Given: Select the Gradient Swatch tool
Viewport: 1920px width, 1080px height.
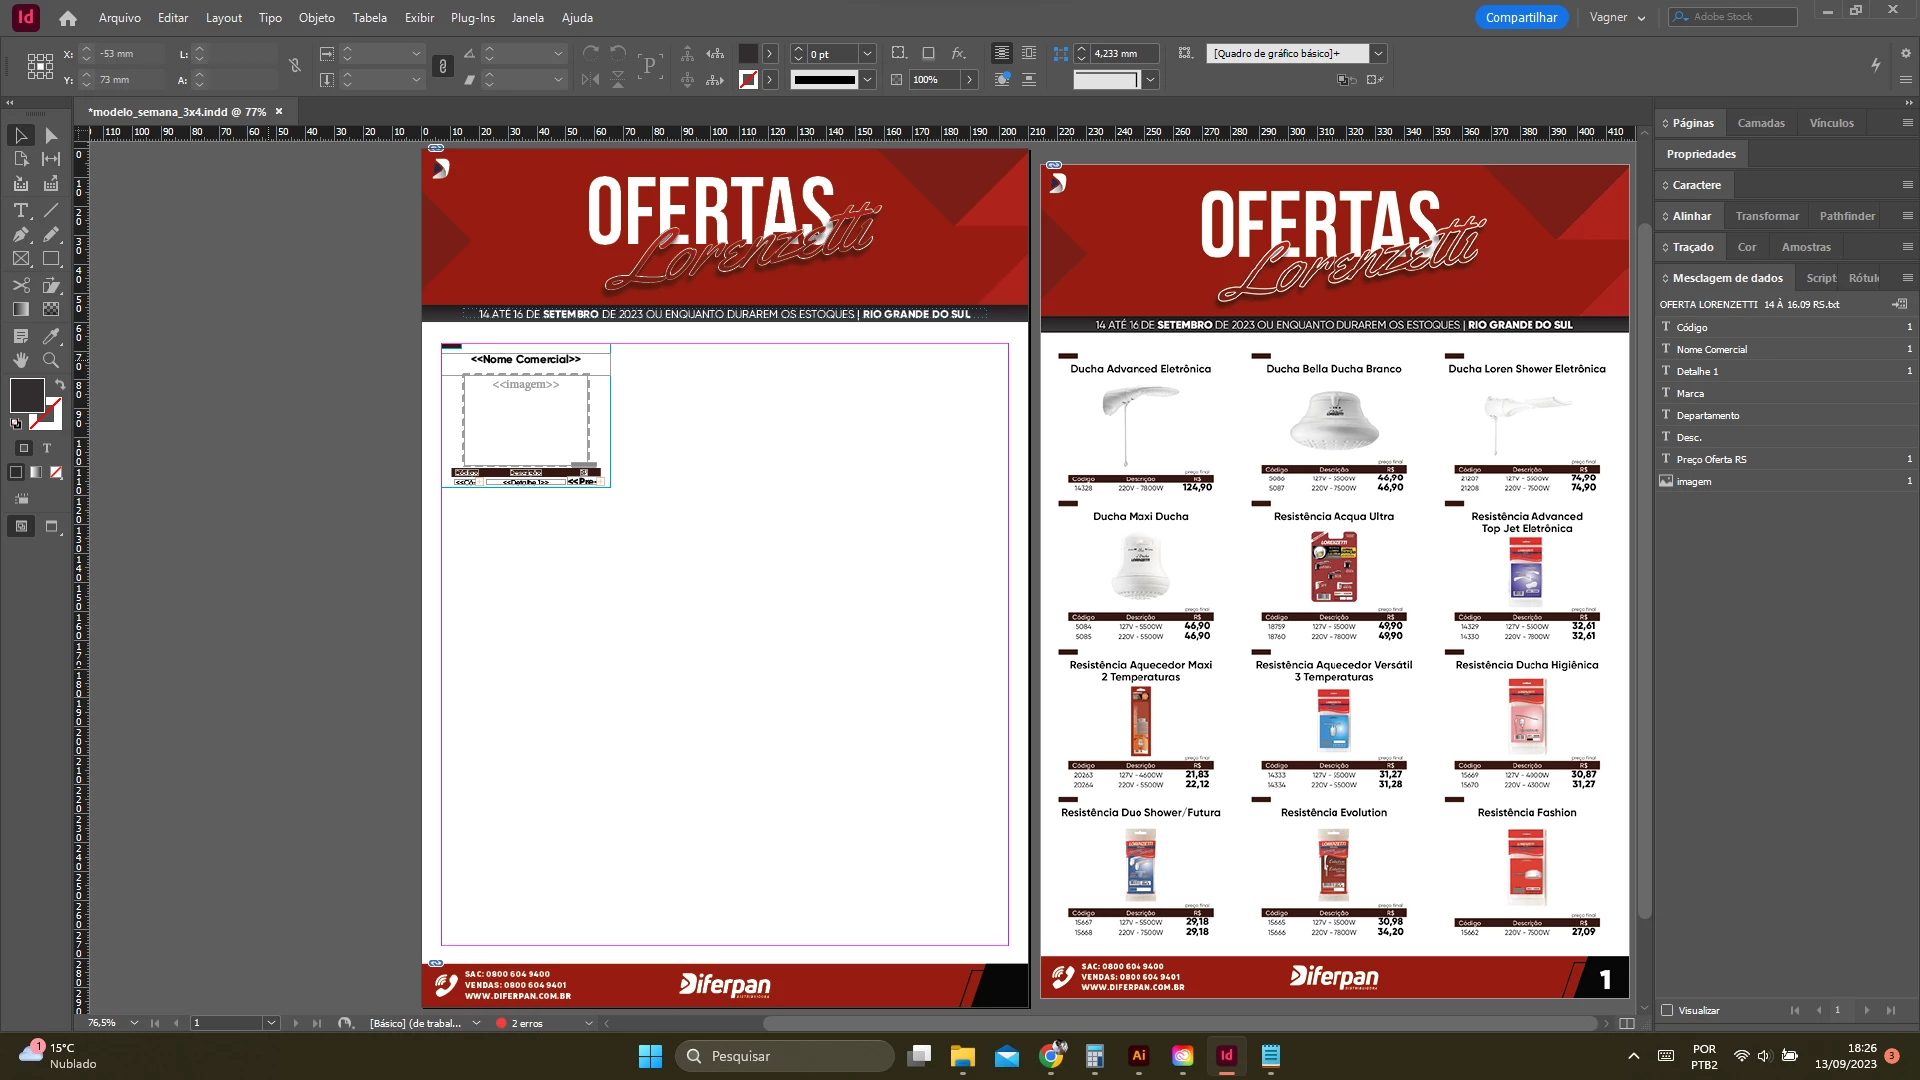Looking at the screenshot, I should click(21, 310).
